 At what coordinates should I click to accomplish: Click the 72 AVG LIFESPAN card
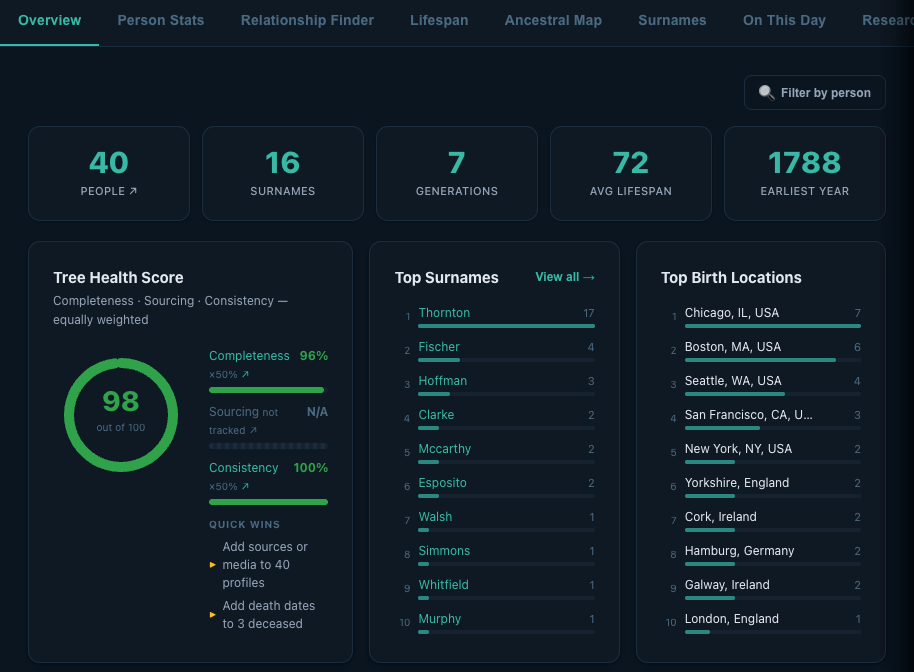pos(631,174)
